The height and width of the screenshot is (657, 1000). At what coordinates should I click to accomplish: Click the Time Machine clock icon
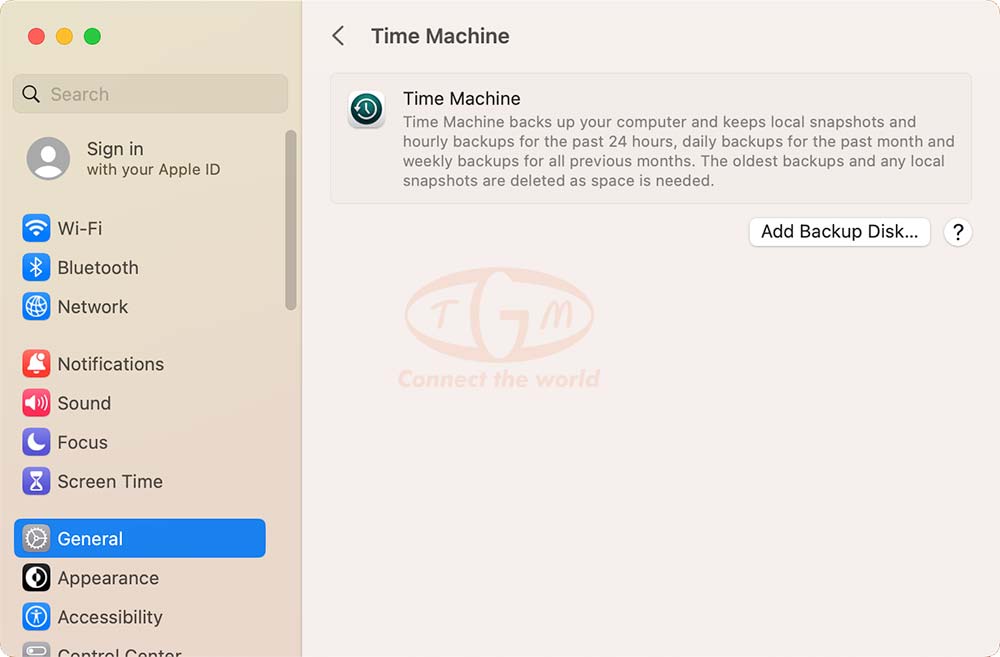click(x=366, y=109)
